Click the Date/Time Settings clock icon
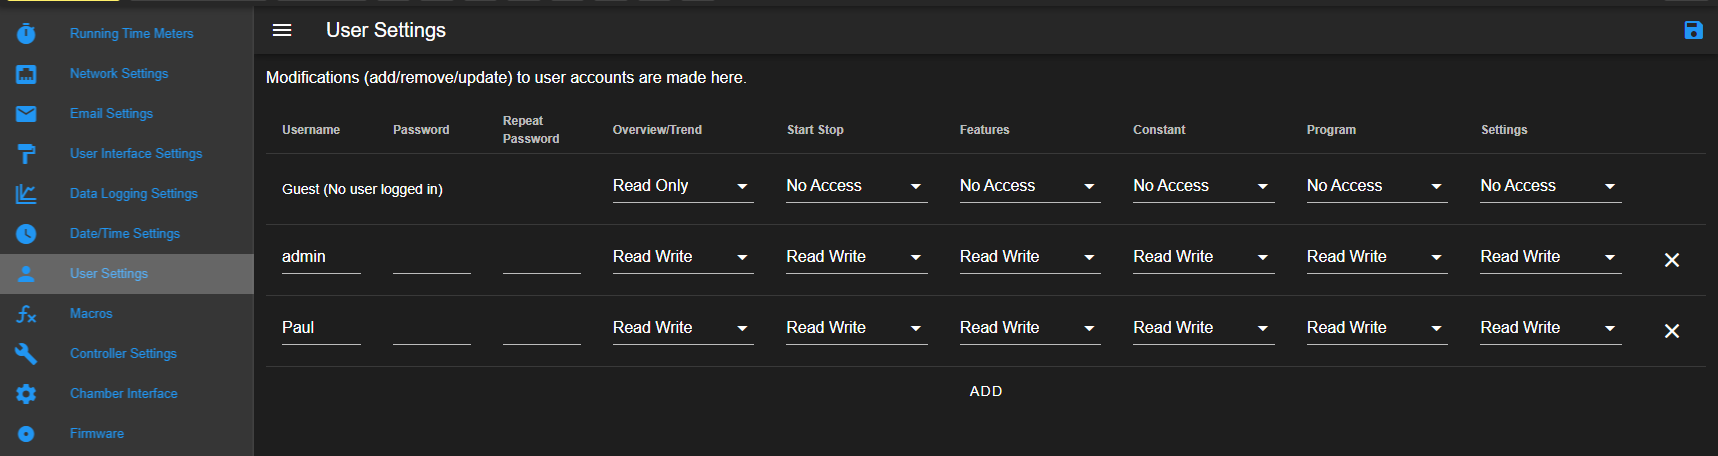 pyautogui.click(x=26, y=234)
